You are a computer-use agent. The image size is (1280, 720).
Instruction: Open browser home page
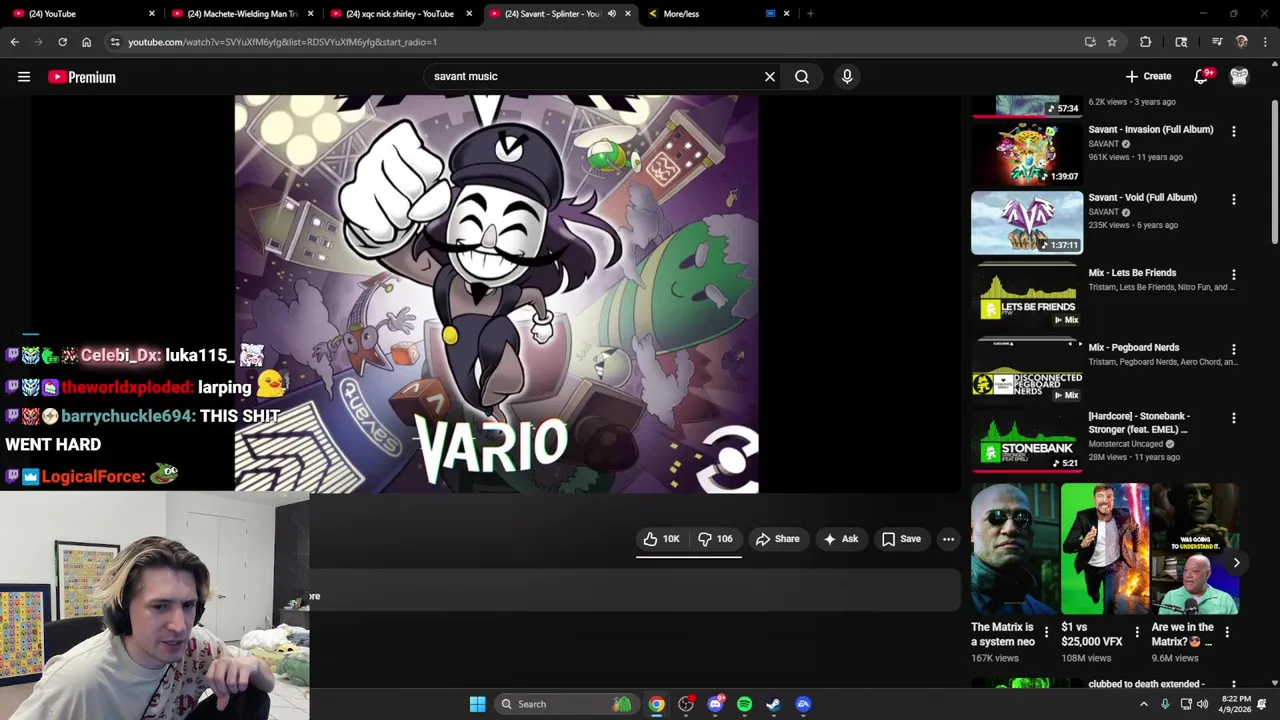coord(87,42)
